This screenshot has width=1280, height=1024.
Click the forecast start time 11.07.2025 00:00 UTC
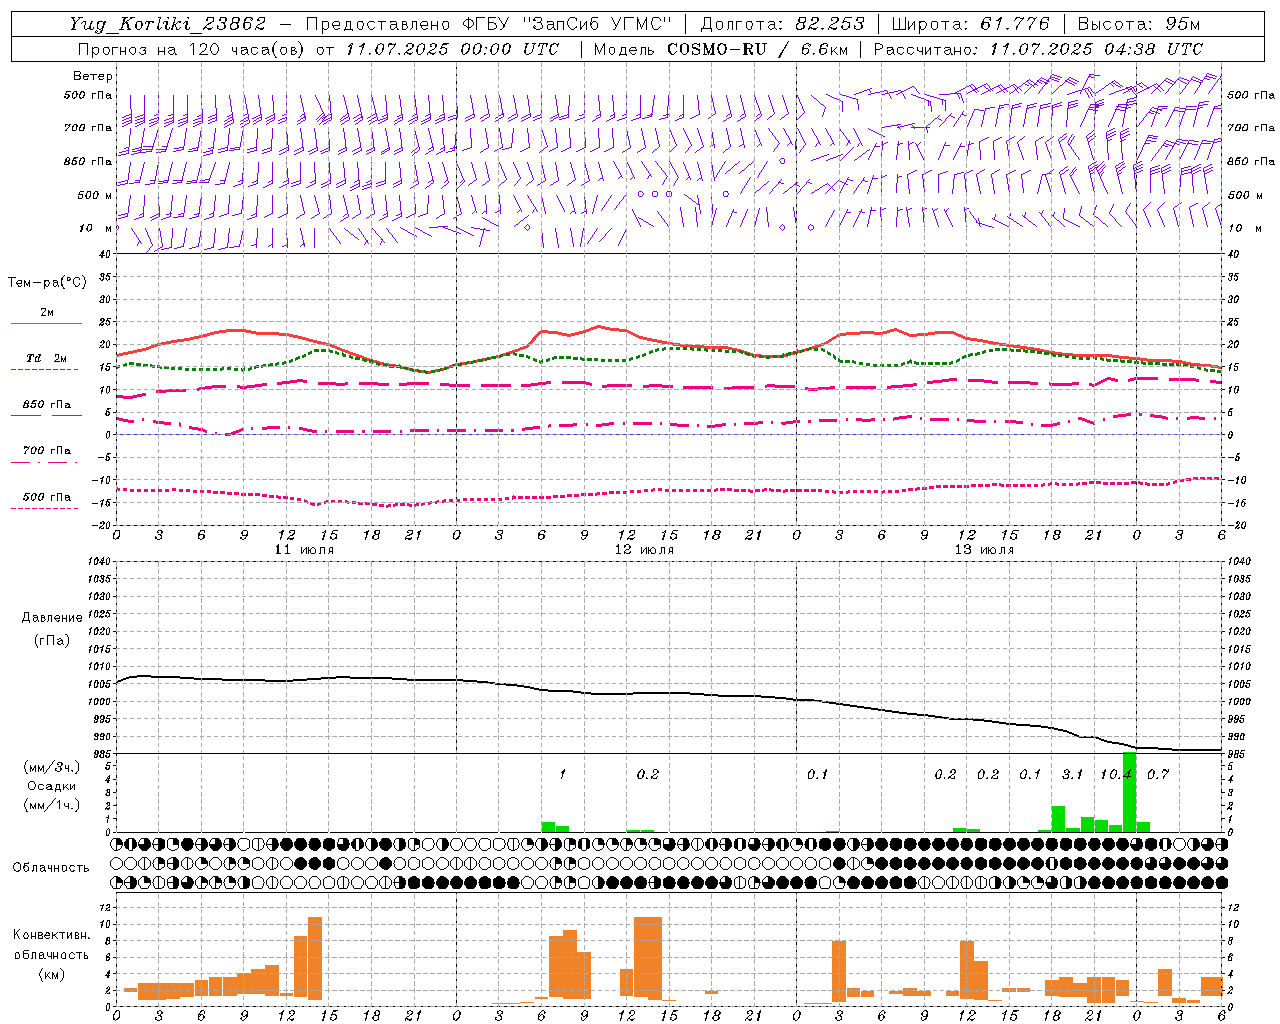[453, 49]
